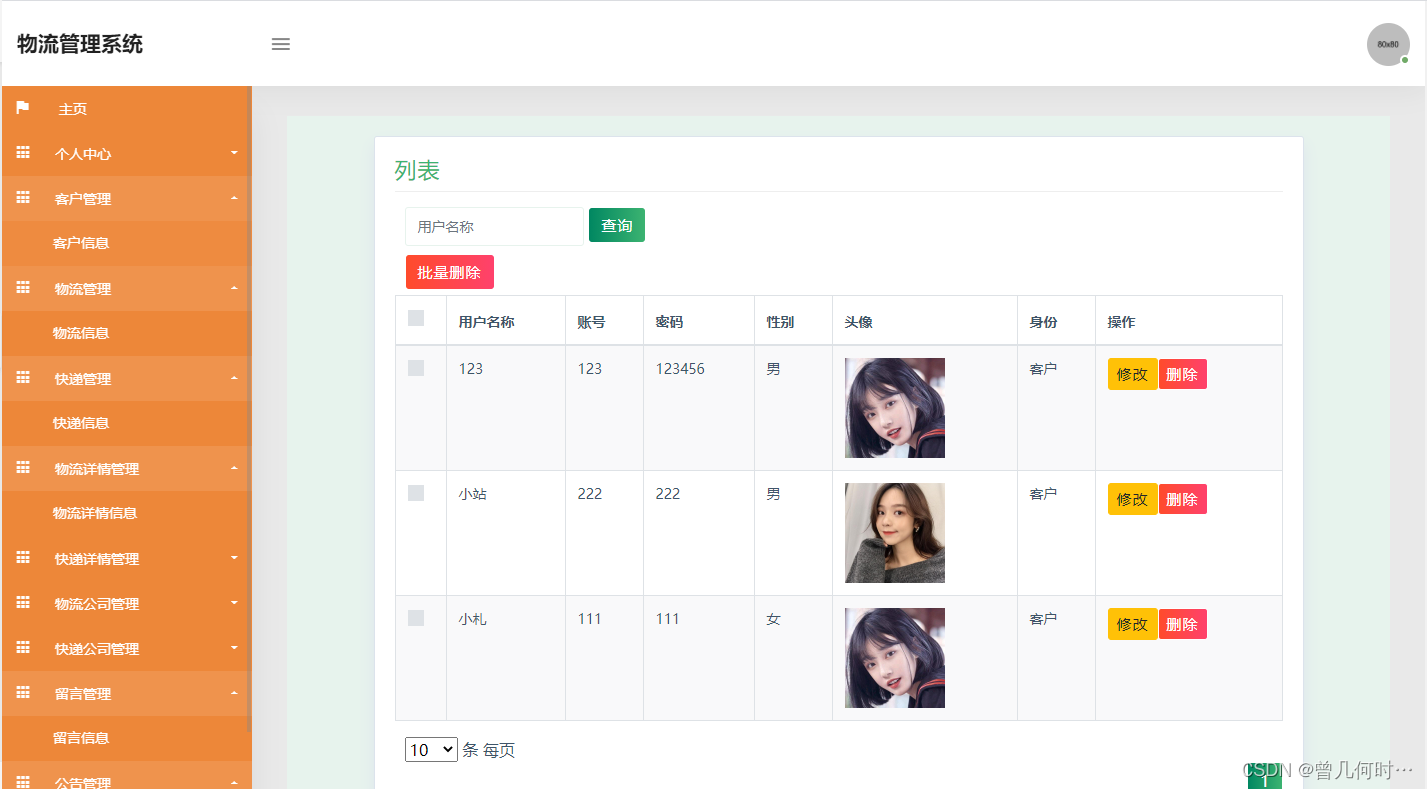The width and height of the screenshot is (1427, 789).
Task: Open 物流详情信息 submenu item
Action: (95, 513)
